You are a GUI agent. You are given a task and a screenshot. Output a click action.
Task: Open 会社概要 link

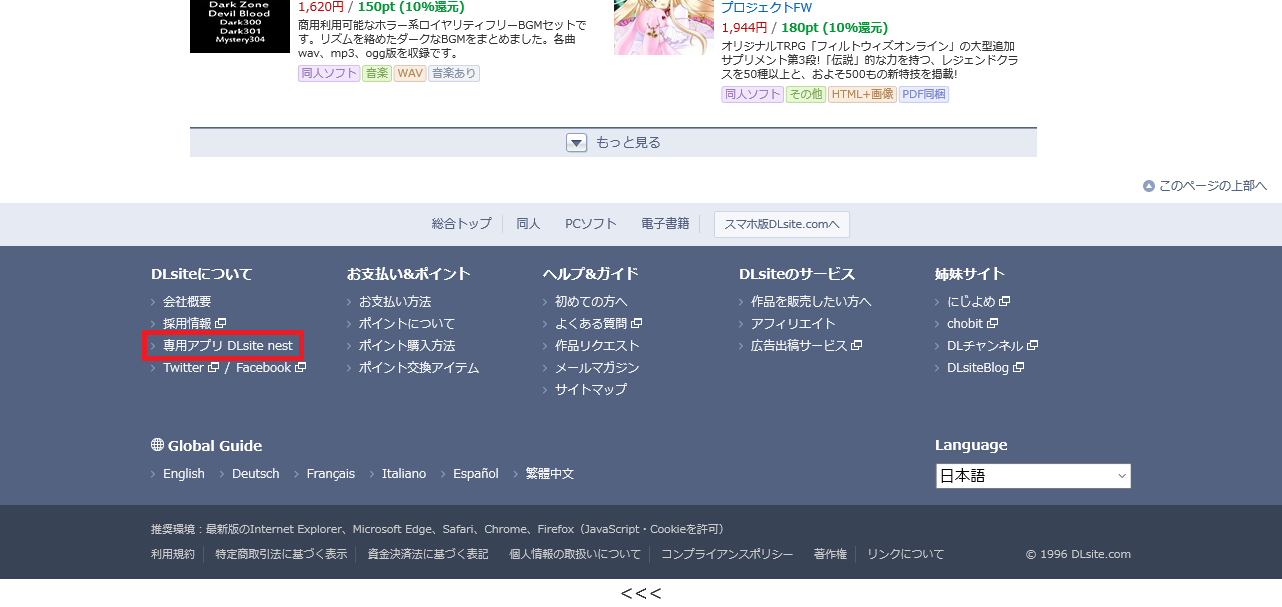click(187, 301)
